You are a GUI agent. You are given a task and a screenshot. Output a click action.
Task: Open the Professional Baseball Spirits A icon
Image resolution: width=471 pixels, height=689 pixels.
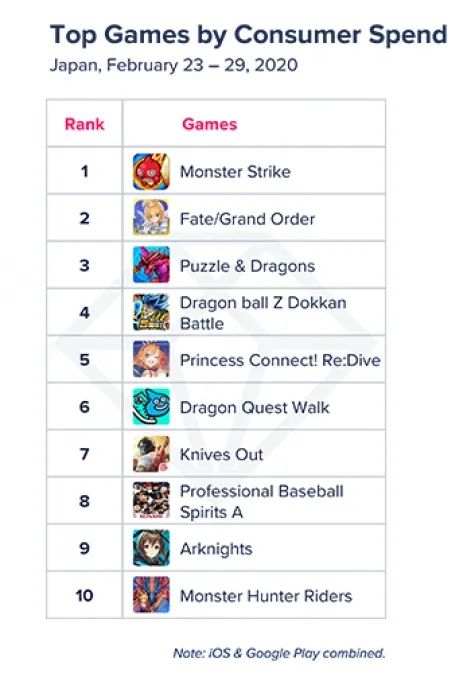point(151,501)
